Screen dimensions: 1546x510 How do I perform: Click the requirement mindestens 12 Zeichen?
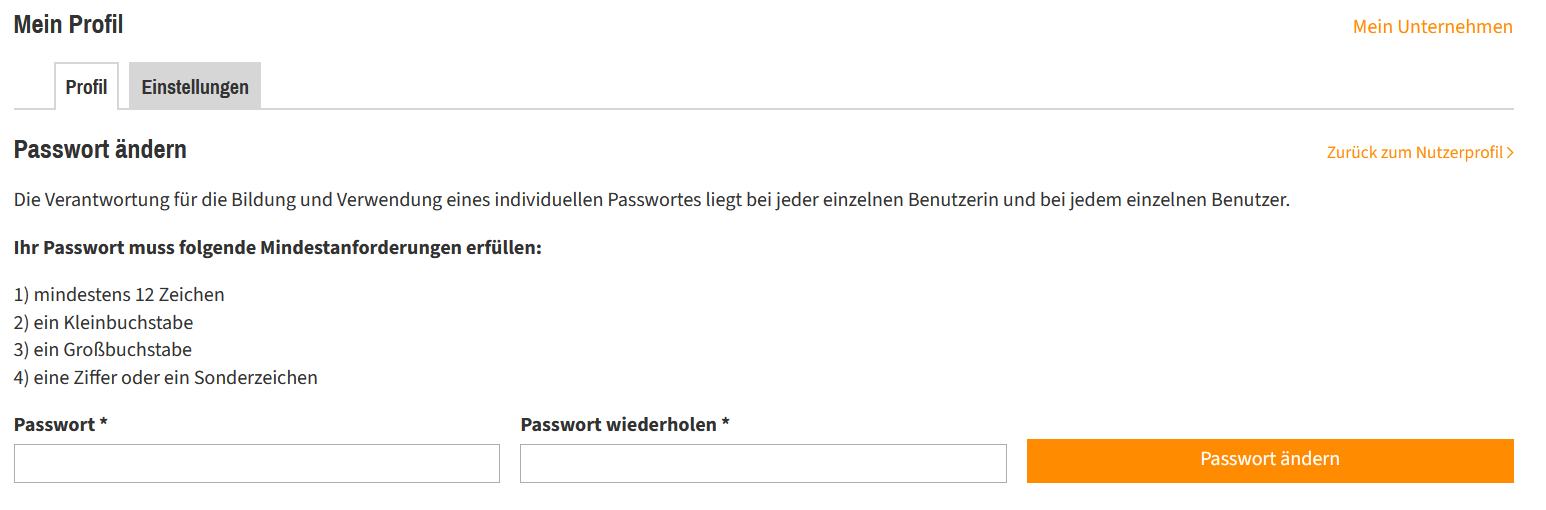click(x=119, y=295)
